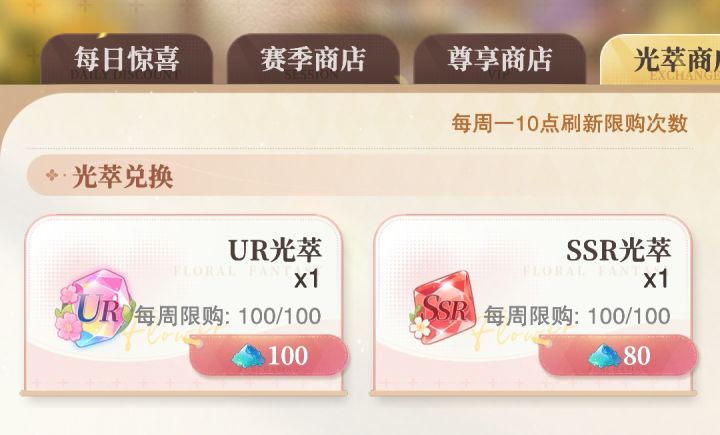Click the UR weekly limit 100/100 text
Image resolution: width=720 pixels, height=435 pixels.
point(228,316)
